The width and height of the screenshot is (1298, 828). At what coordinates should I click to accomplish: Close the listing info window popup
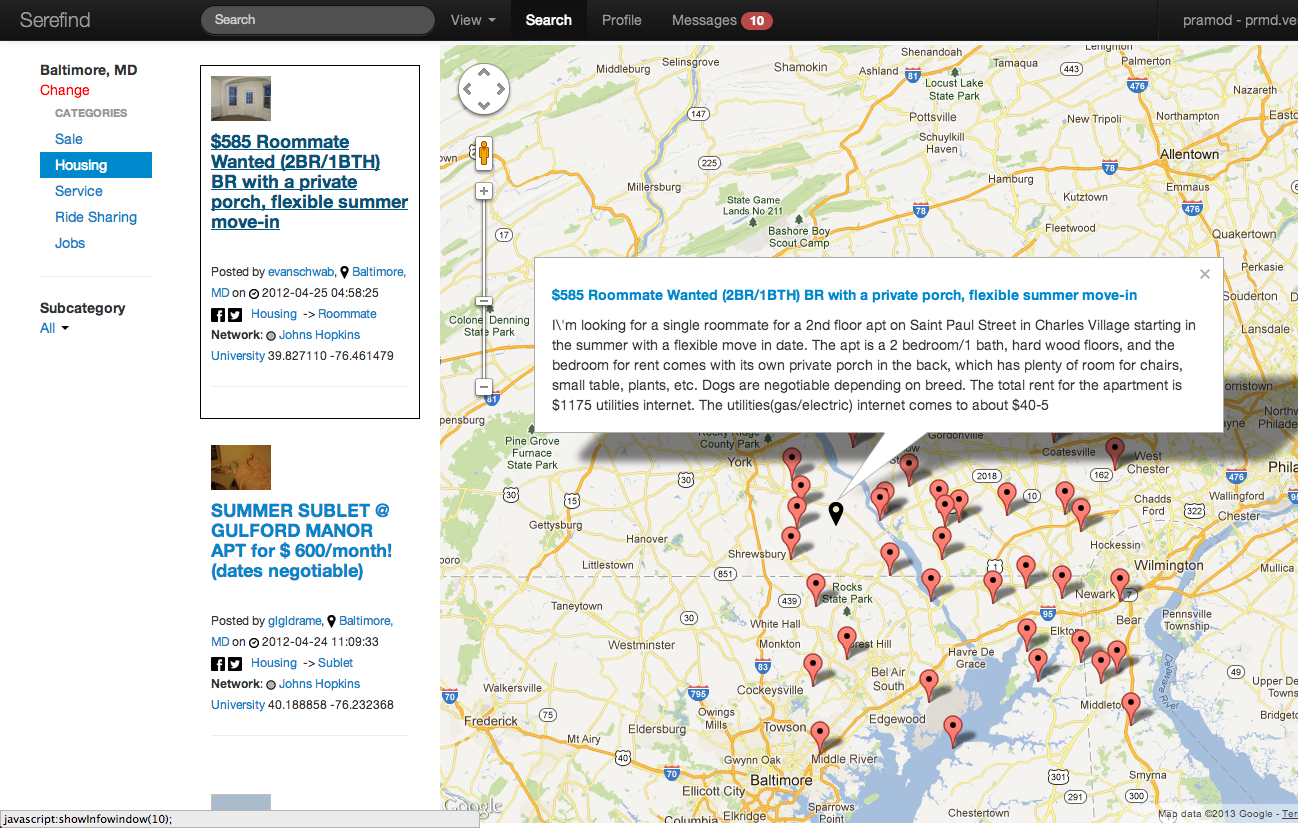[x=1204, y=274]
